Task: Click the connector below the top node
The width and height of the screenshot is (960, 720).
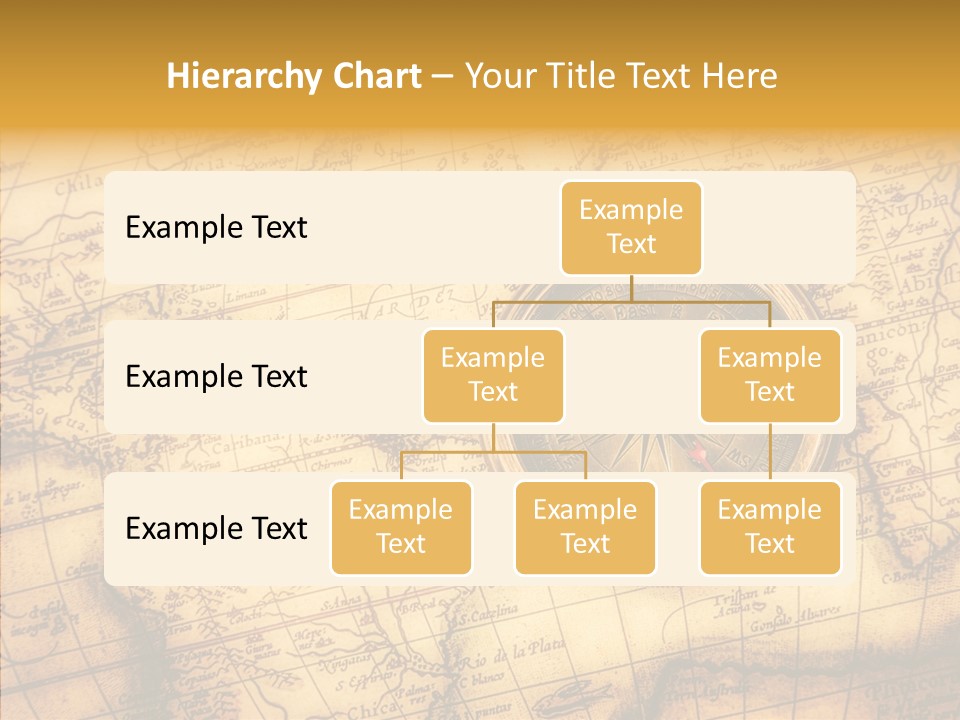Action: [x=631, y=290]
